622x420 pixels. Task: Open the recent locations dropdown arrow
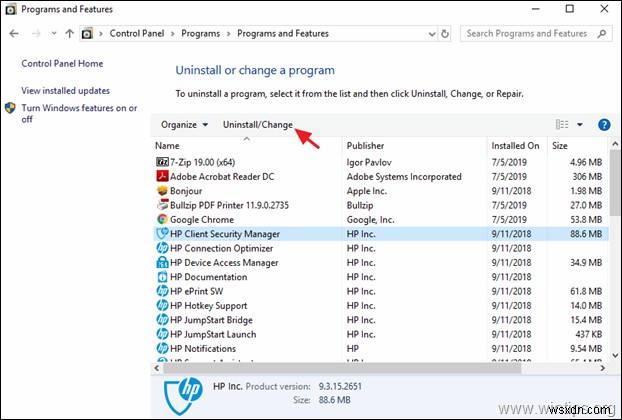point(52,33)
